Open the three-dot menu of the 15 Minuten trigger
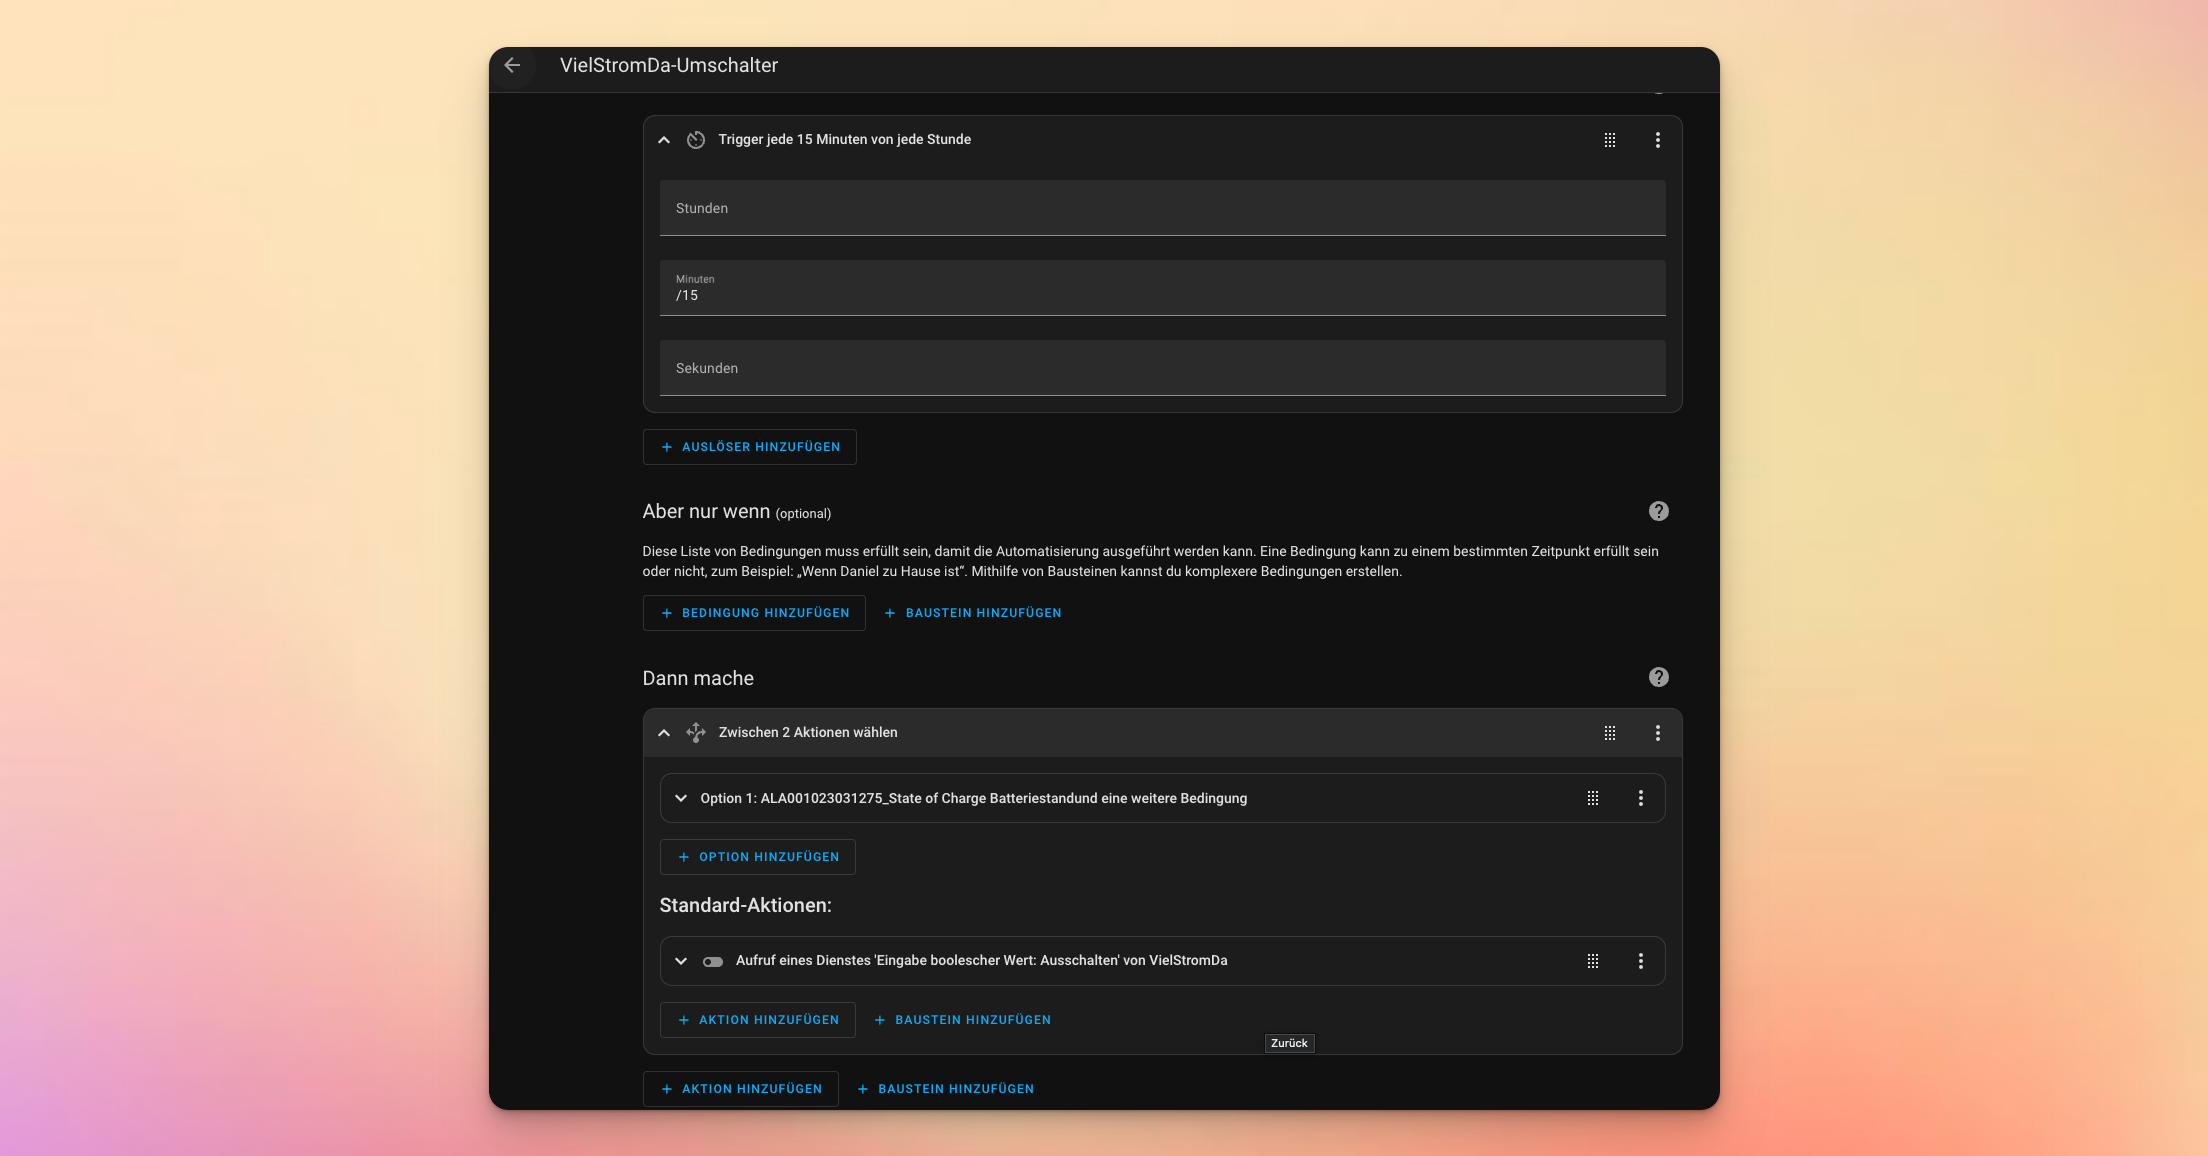The width and height of the screenshot is (2208, 1156). tap(1658, 140)
